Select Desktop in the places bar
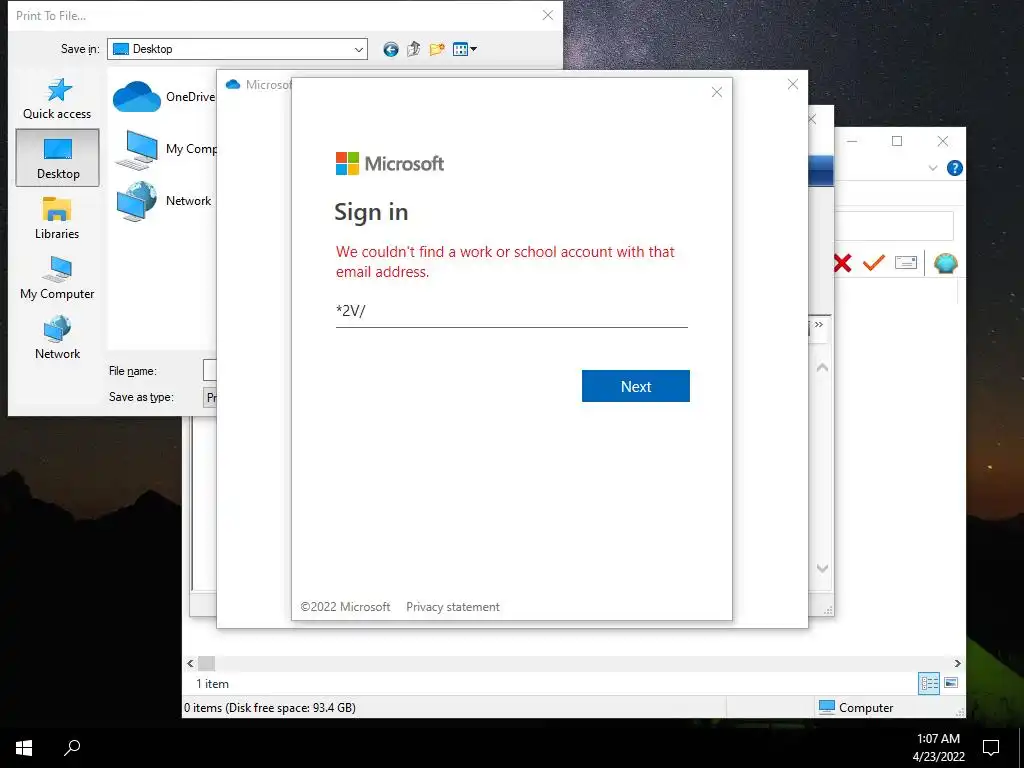 click(57, 157)
